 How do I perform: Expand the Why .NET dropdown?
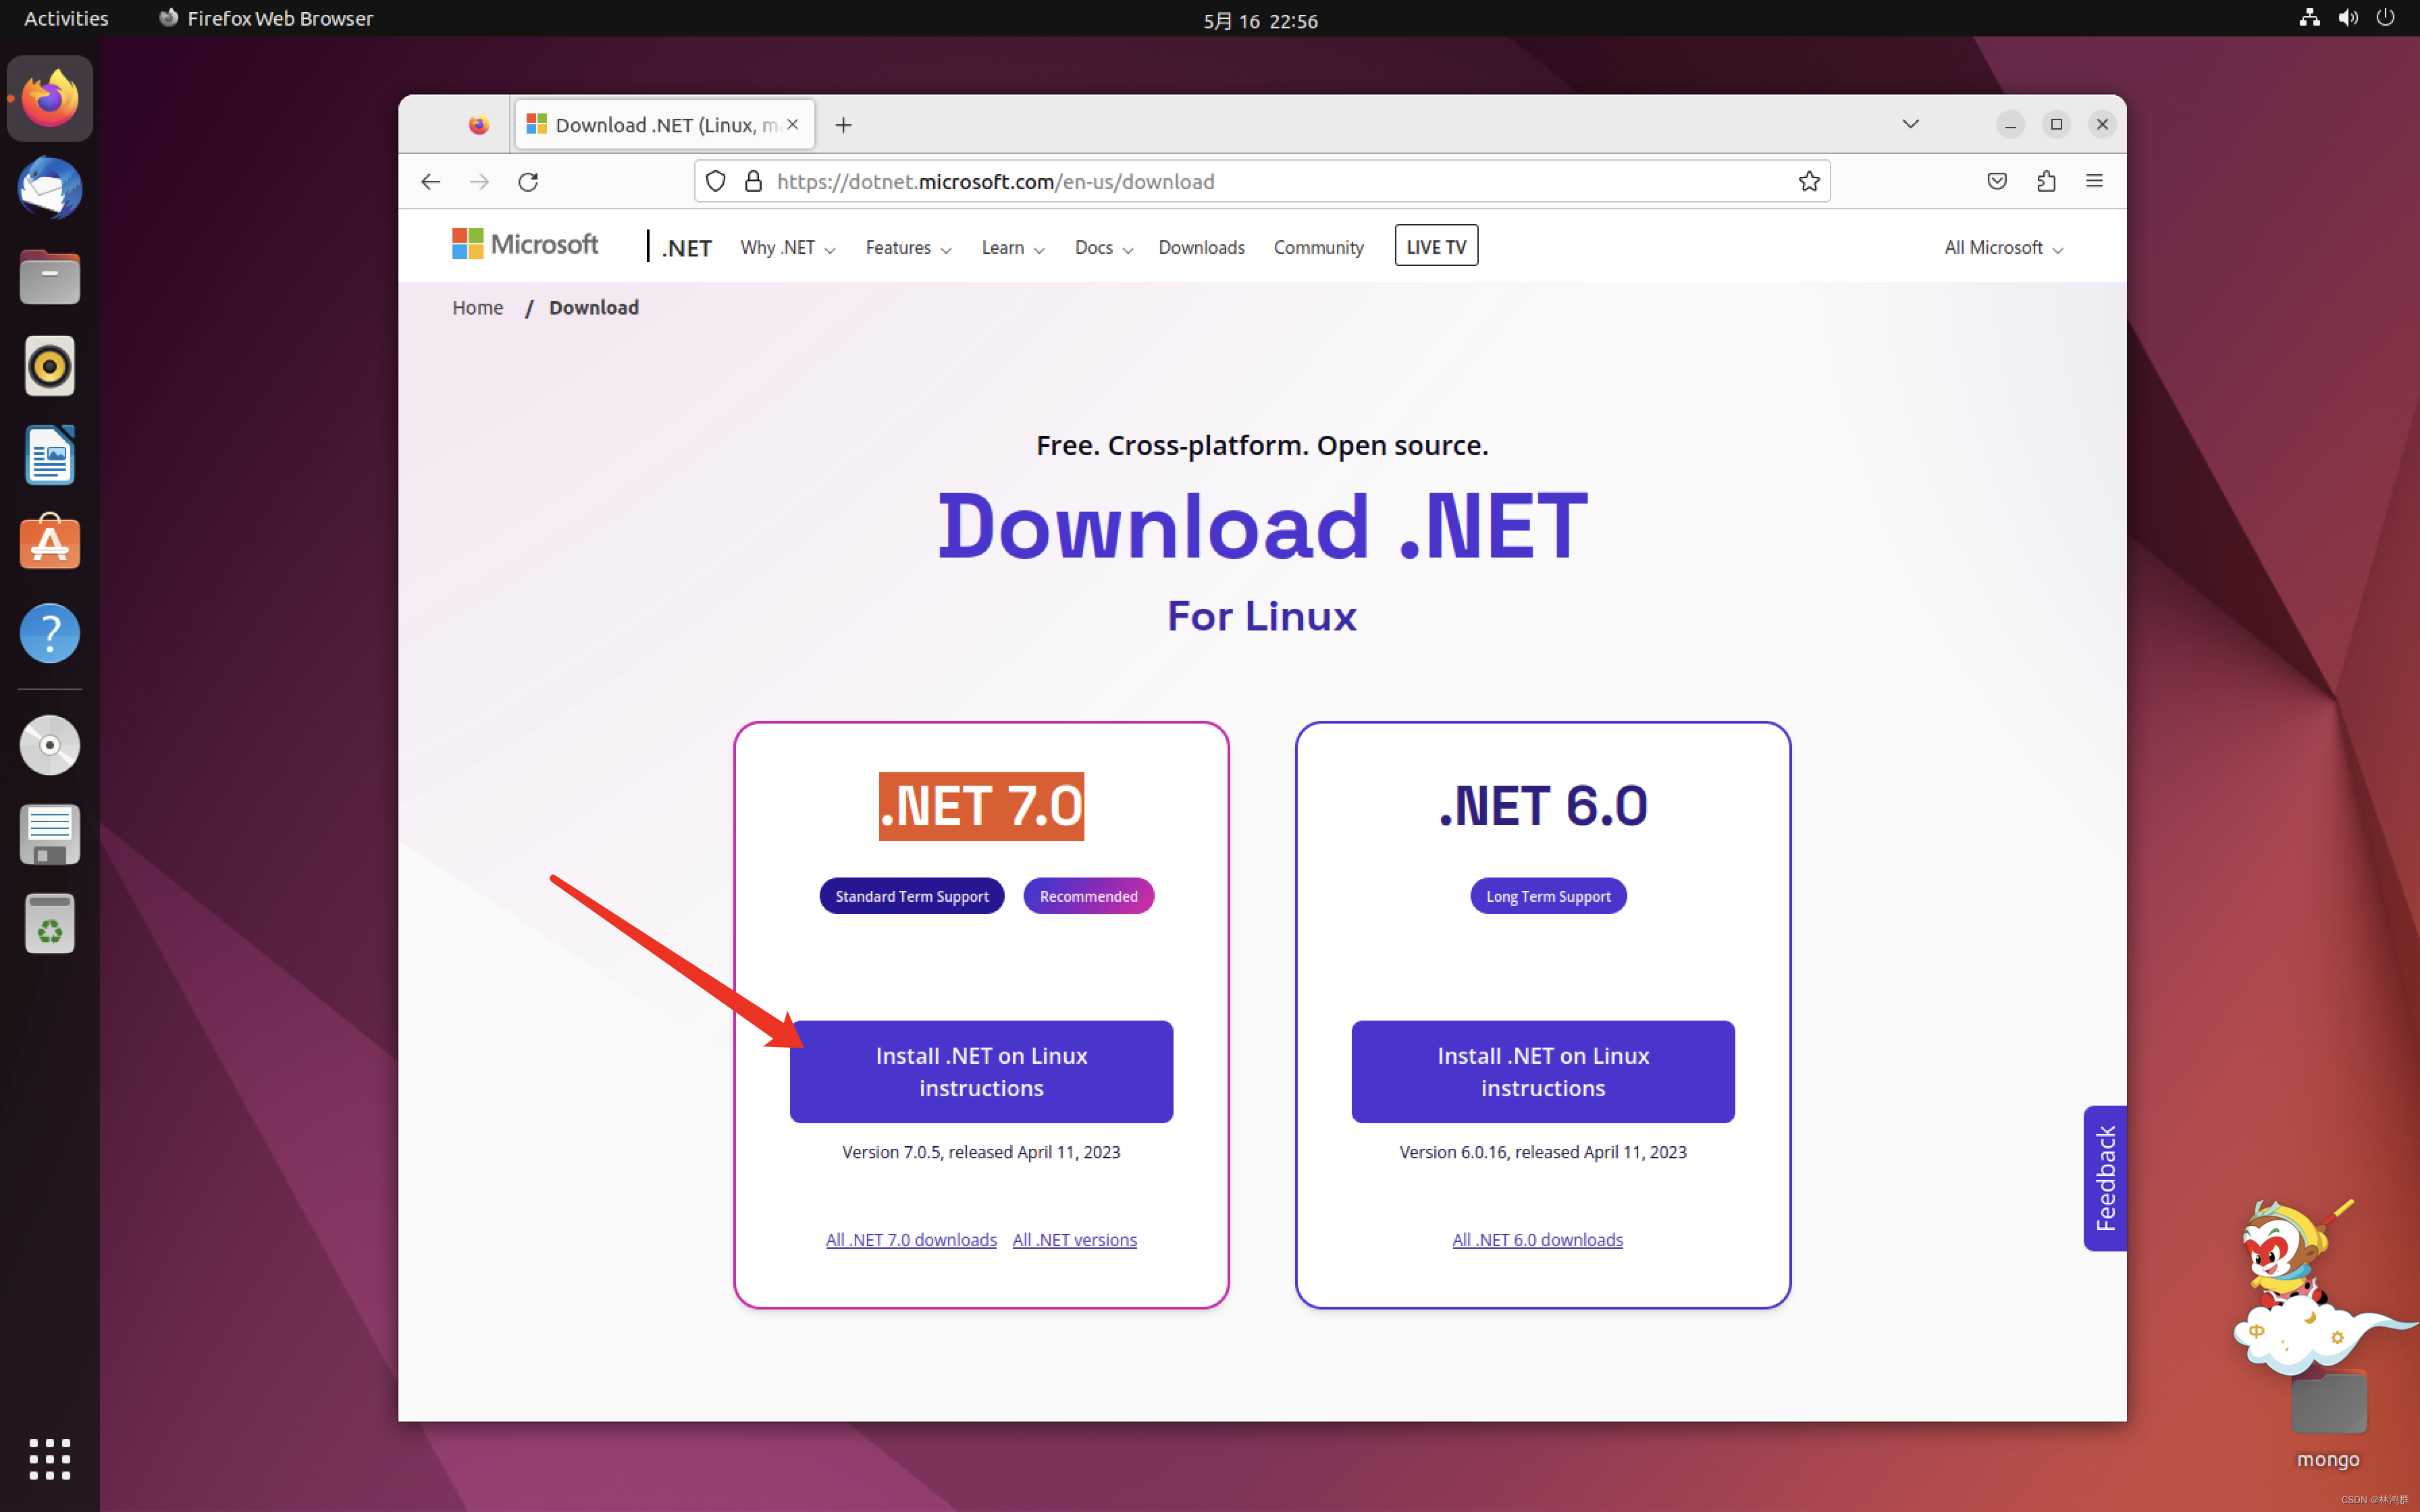pyautogui.click(x=787, y=247)
